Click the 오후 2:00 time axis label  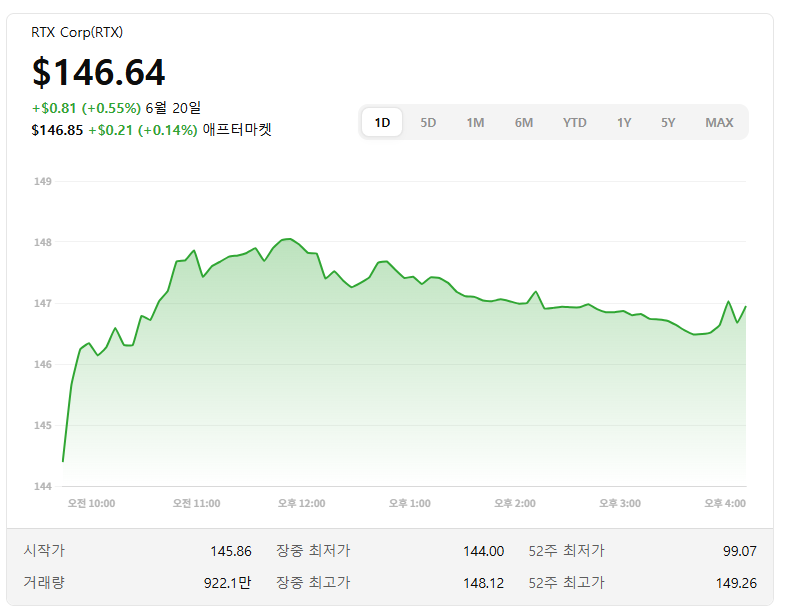[x=515, y=503]
